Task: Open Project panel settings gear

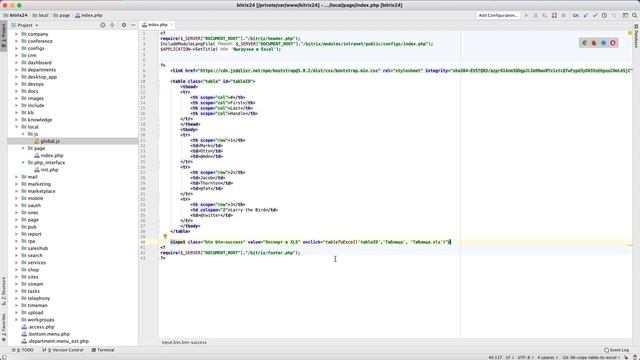Action: [124, 25]
